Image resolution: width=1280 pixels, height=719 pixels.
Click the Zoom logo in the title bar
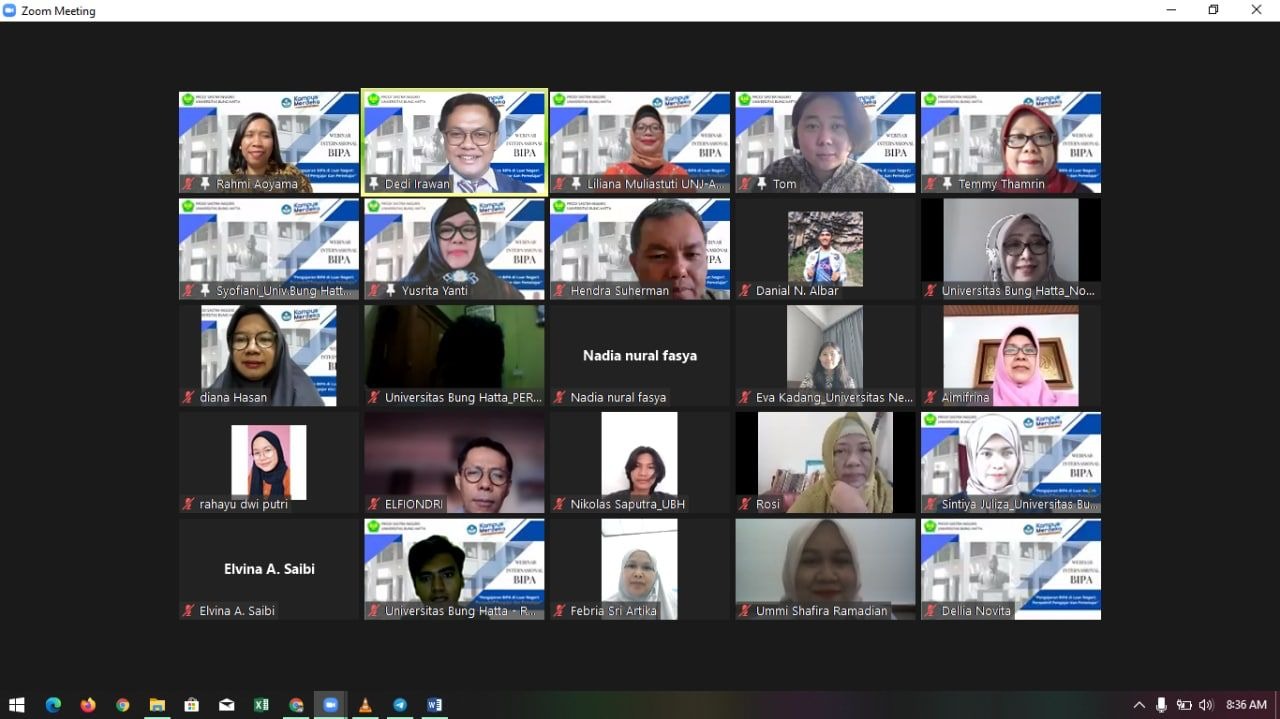10,11
